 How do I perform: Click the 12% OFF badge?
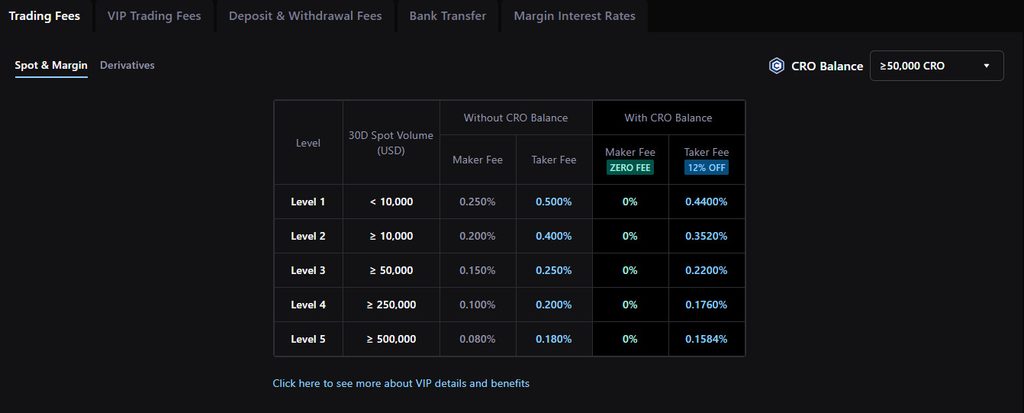706,168
